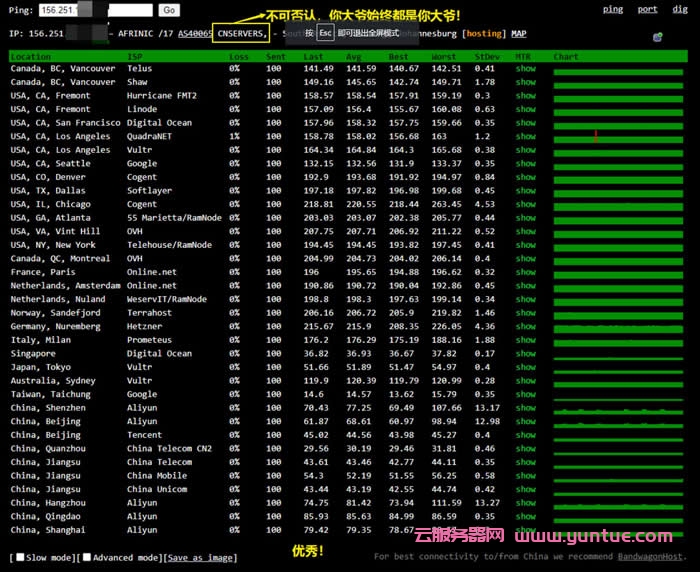This screenshot has height=572, width=700.
Task: Show MTR for Germany Nuremberg Hetzner
Action: pyautogui.click(x=525, y=326)
